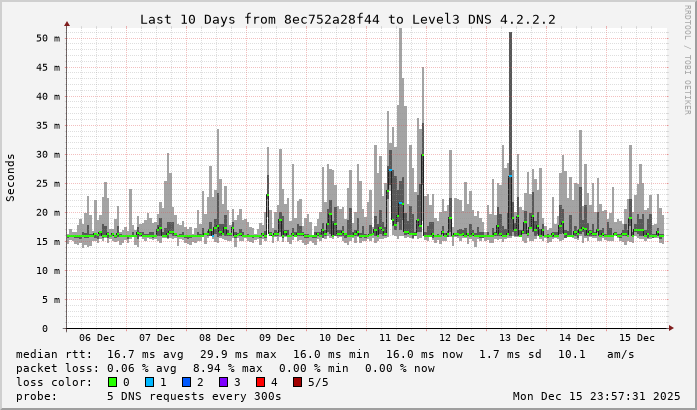Click the green loss color swatch for 0
This screenshot has width=697, height=410.
112,382
